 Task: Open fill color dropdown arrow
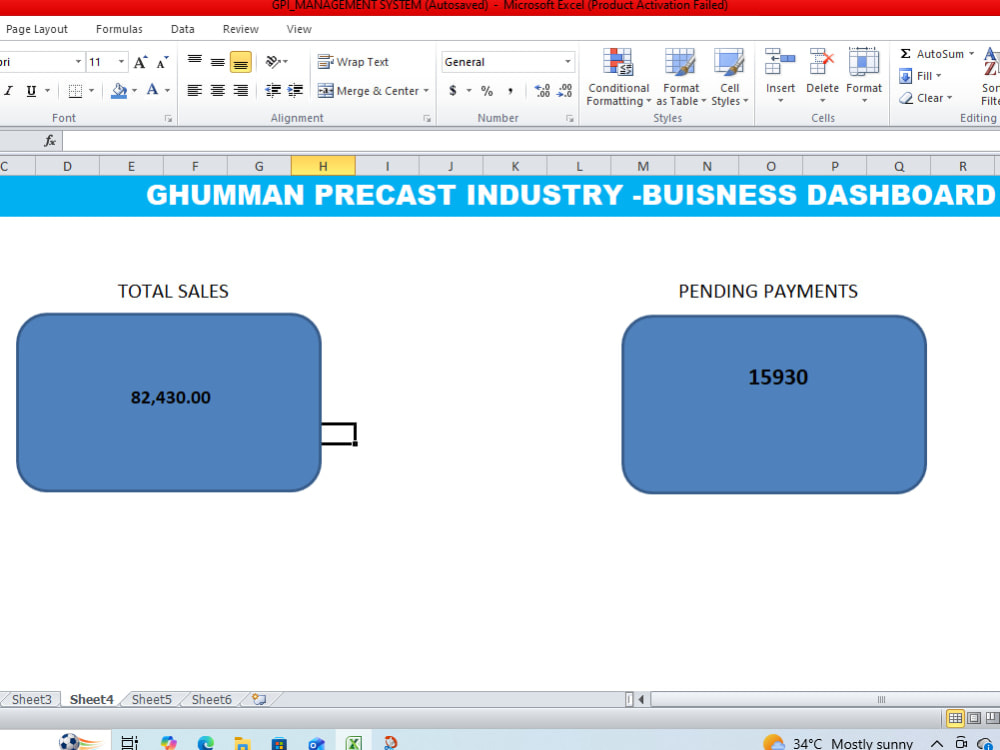[x=134, y=91]
